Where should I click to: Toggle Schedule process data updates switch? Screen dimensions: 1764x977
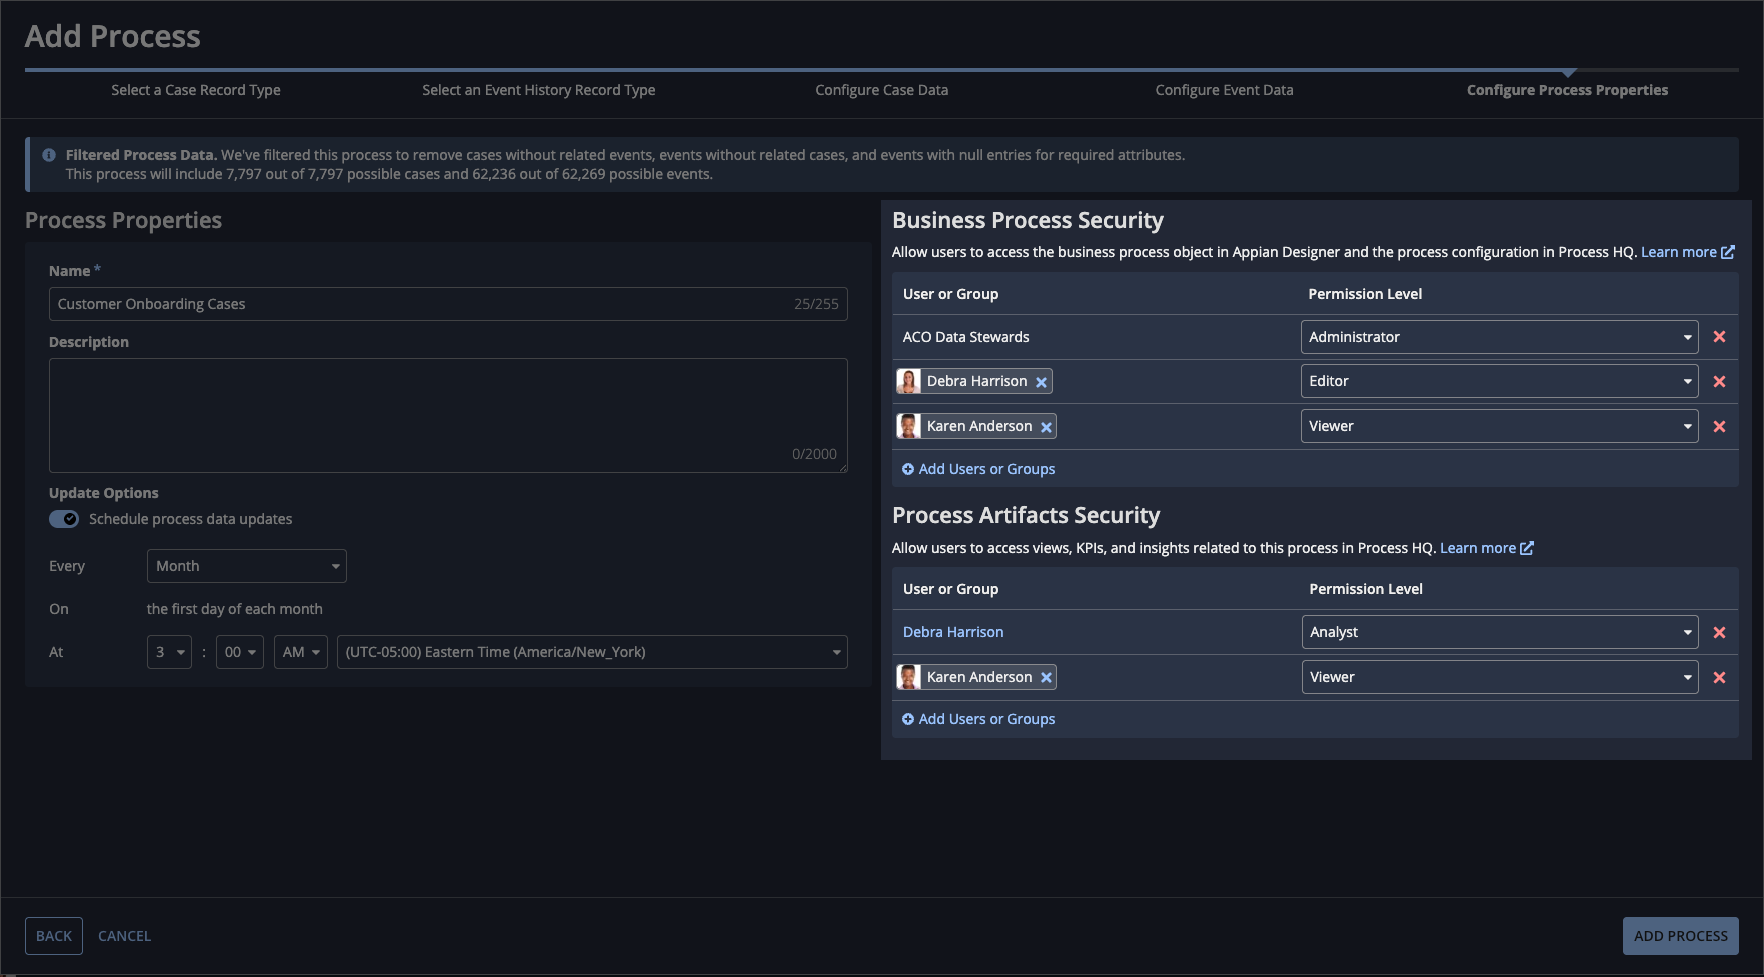(x=64, y=519)
